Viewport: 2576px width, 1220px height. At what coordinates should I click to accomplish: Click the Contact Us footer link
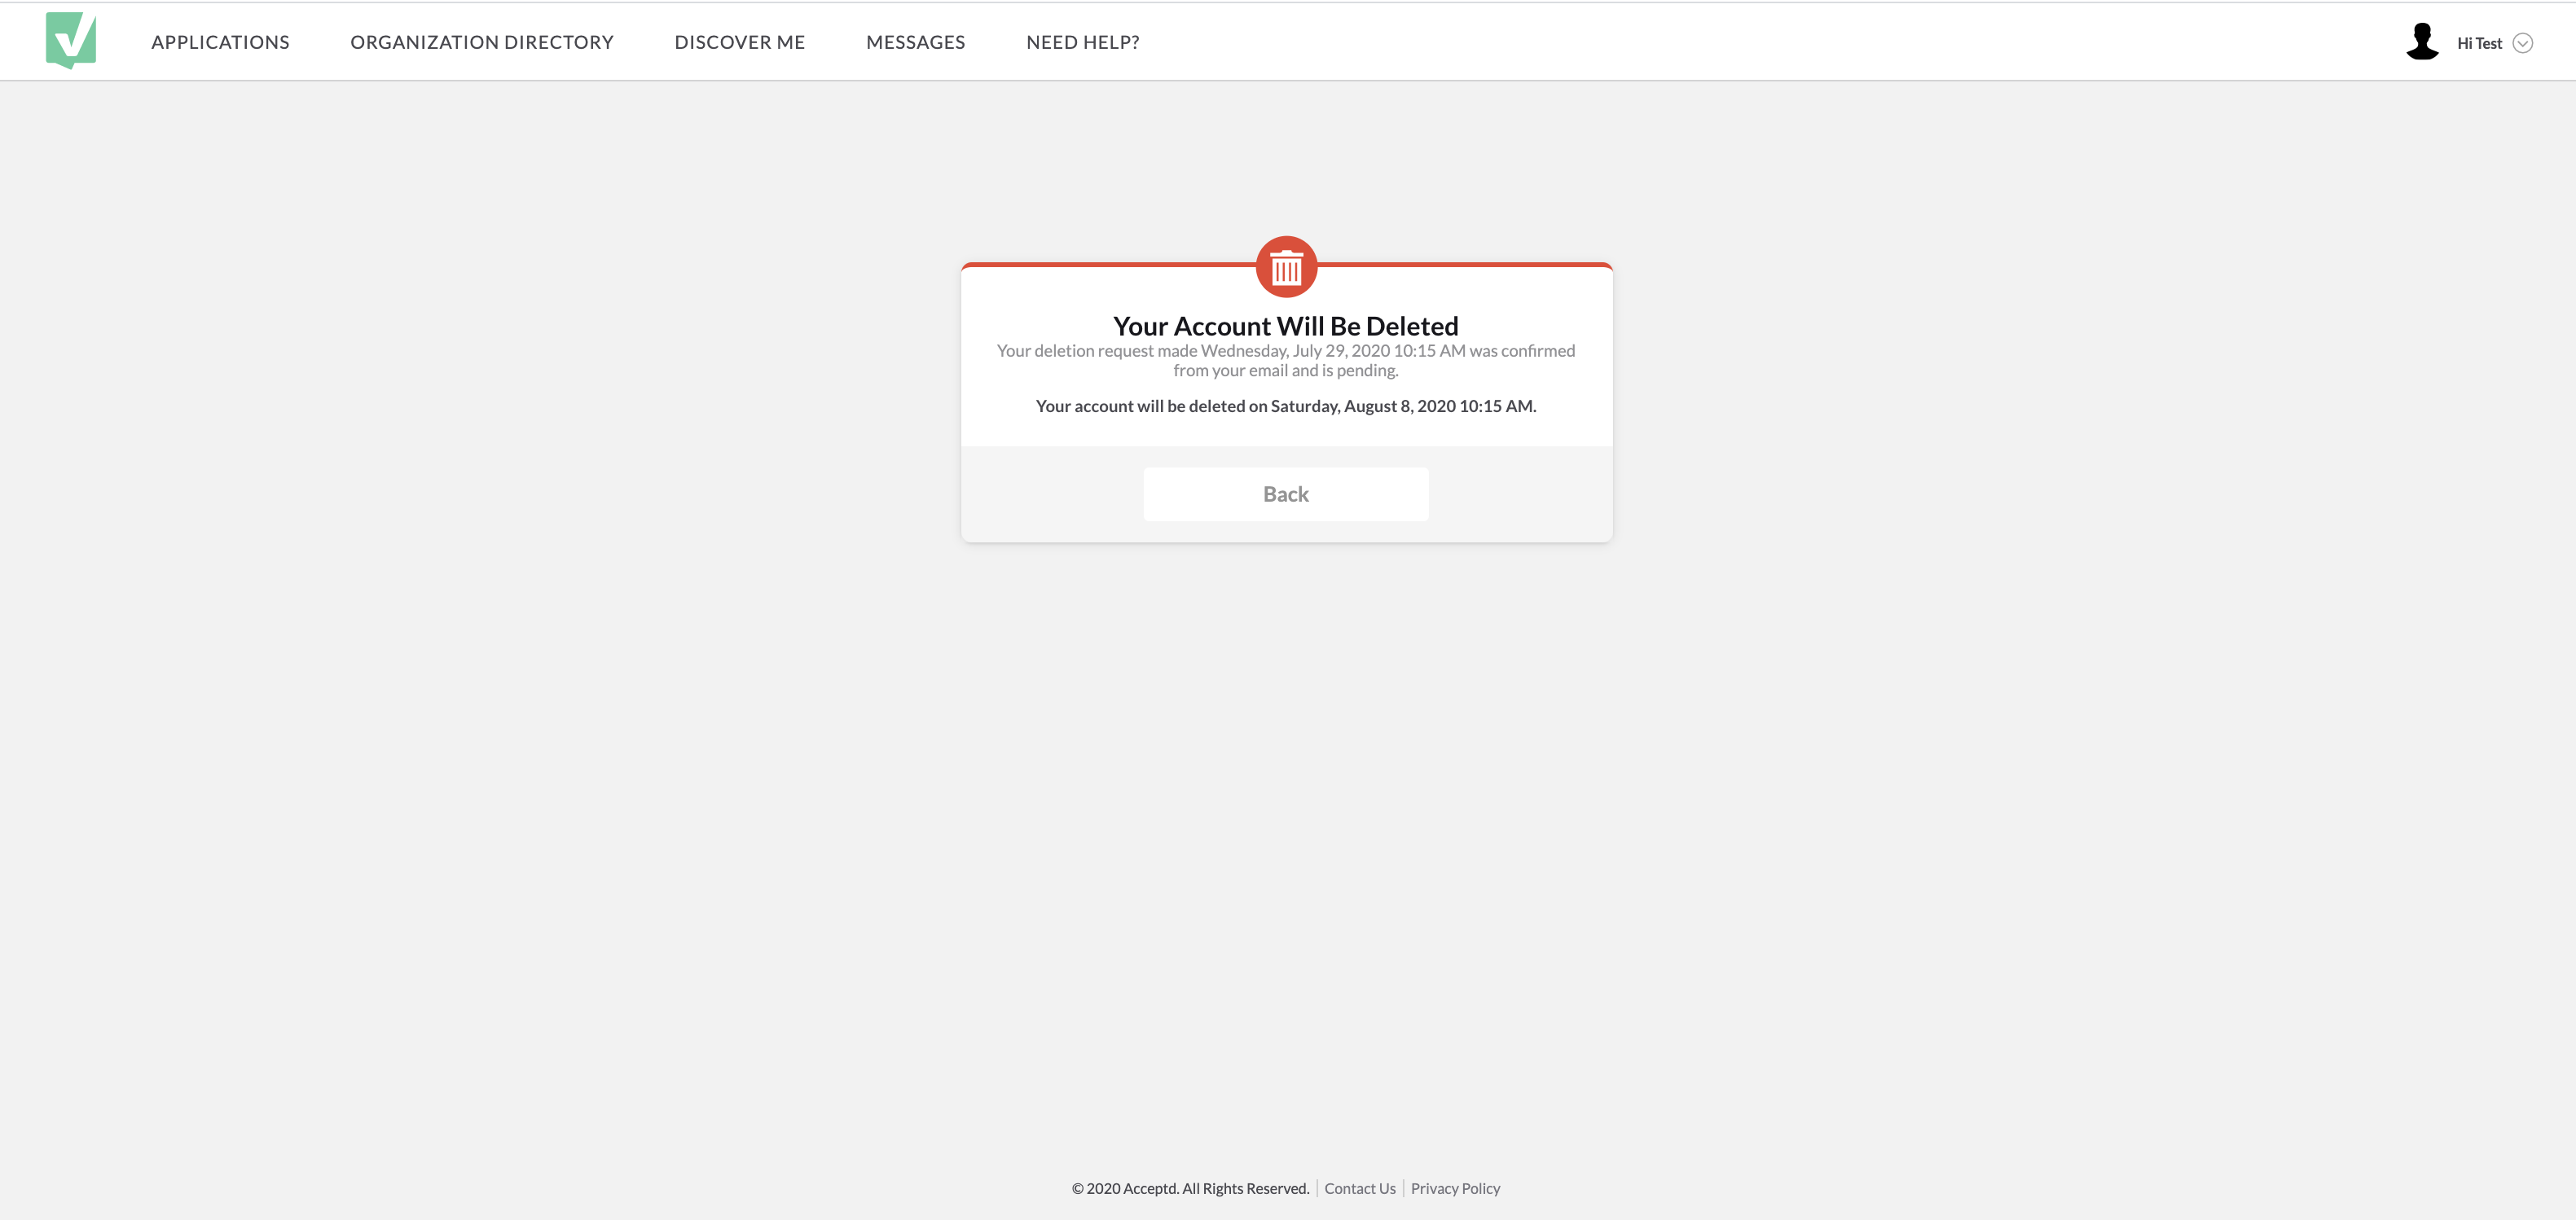click(x=1359, y=1187)
